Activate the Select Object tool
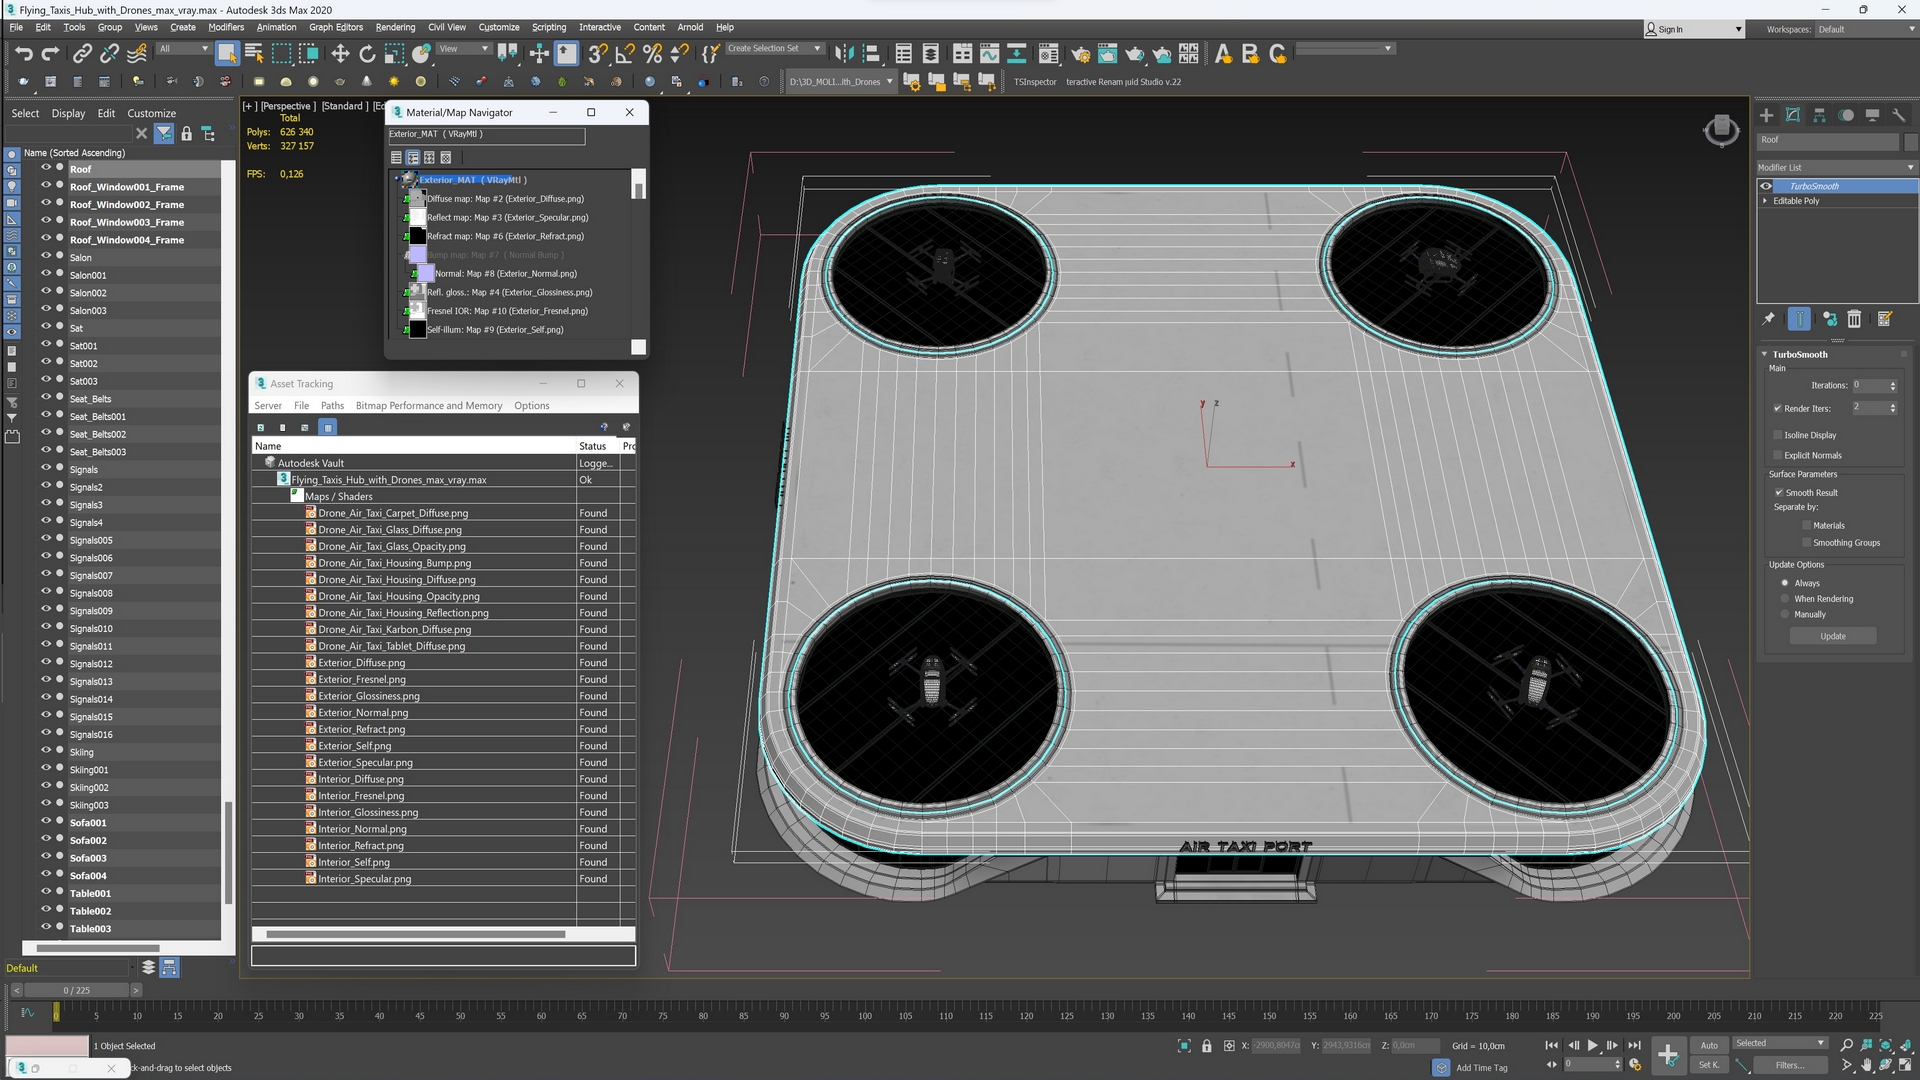 click(x=227, y=54)
